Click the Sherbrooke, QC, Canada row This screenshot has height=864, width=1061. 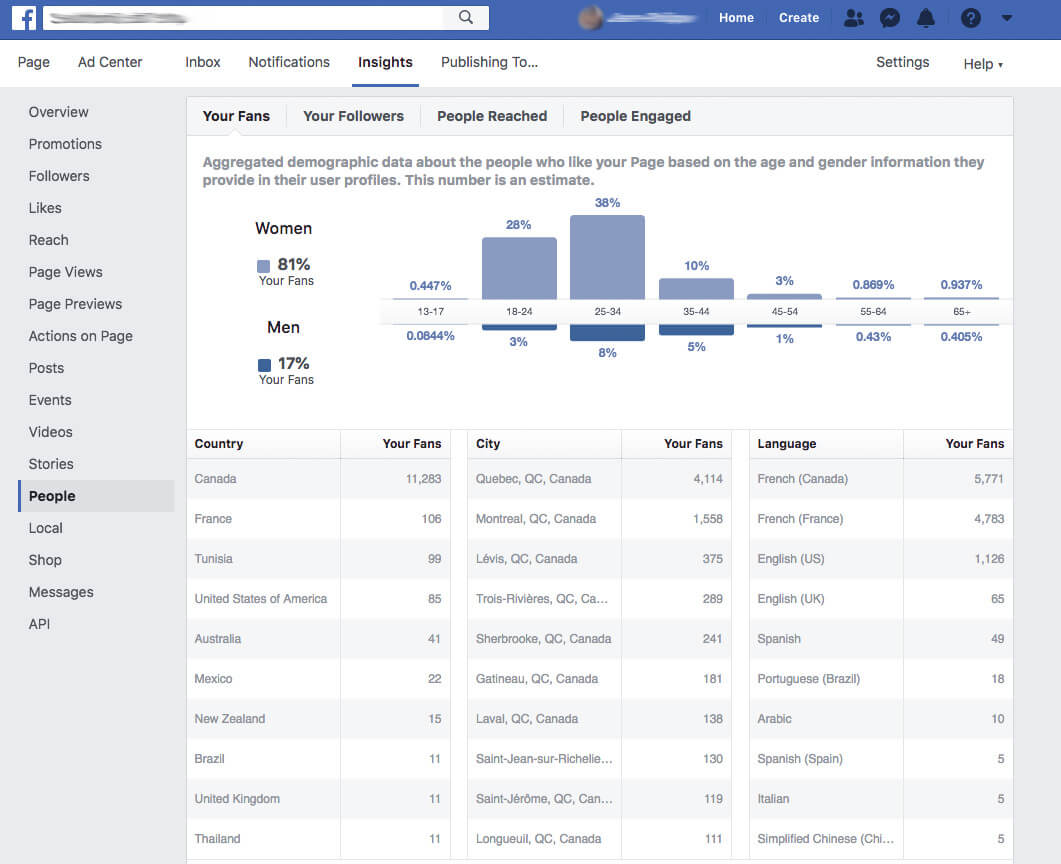pyautogui.click(x=600, y=639)
